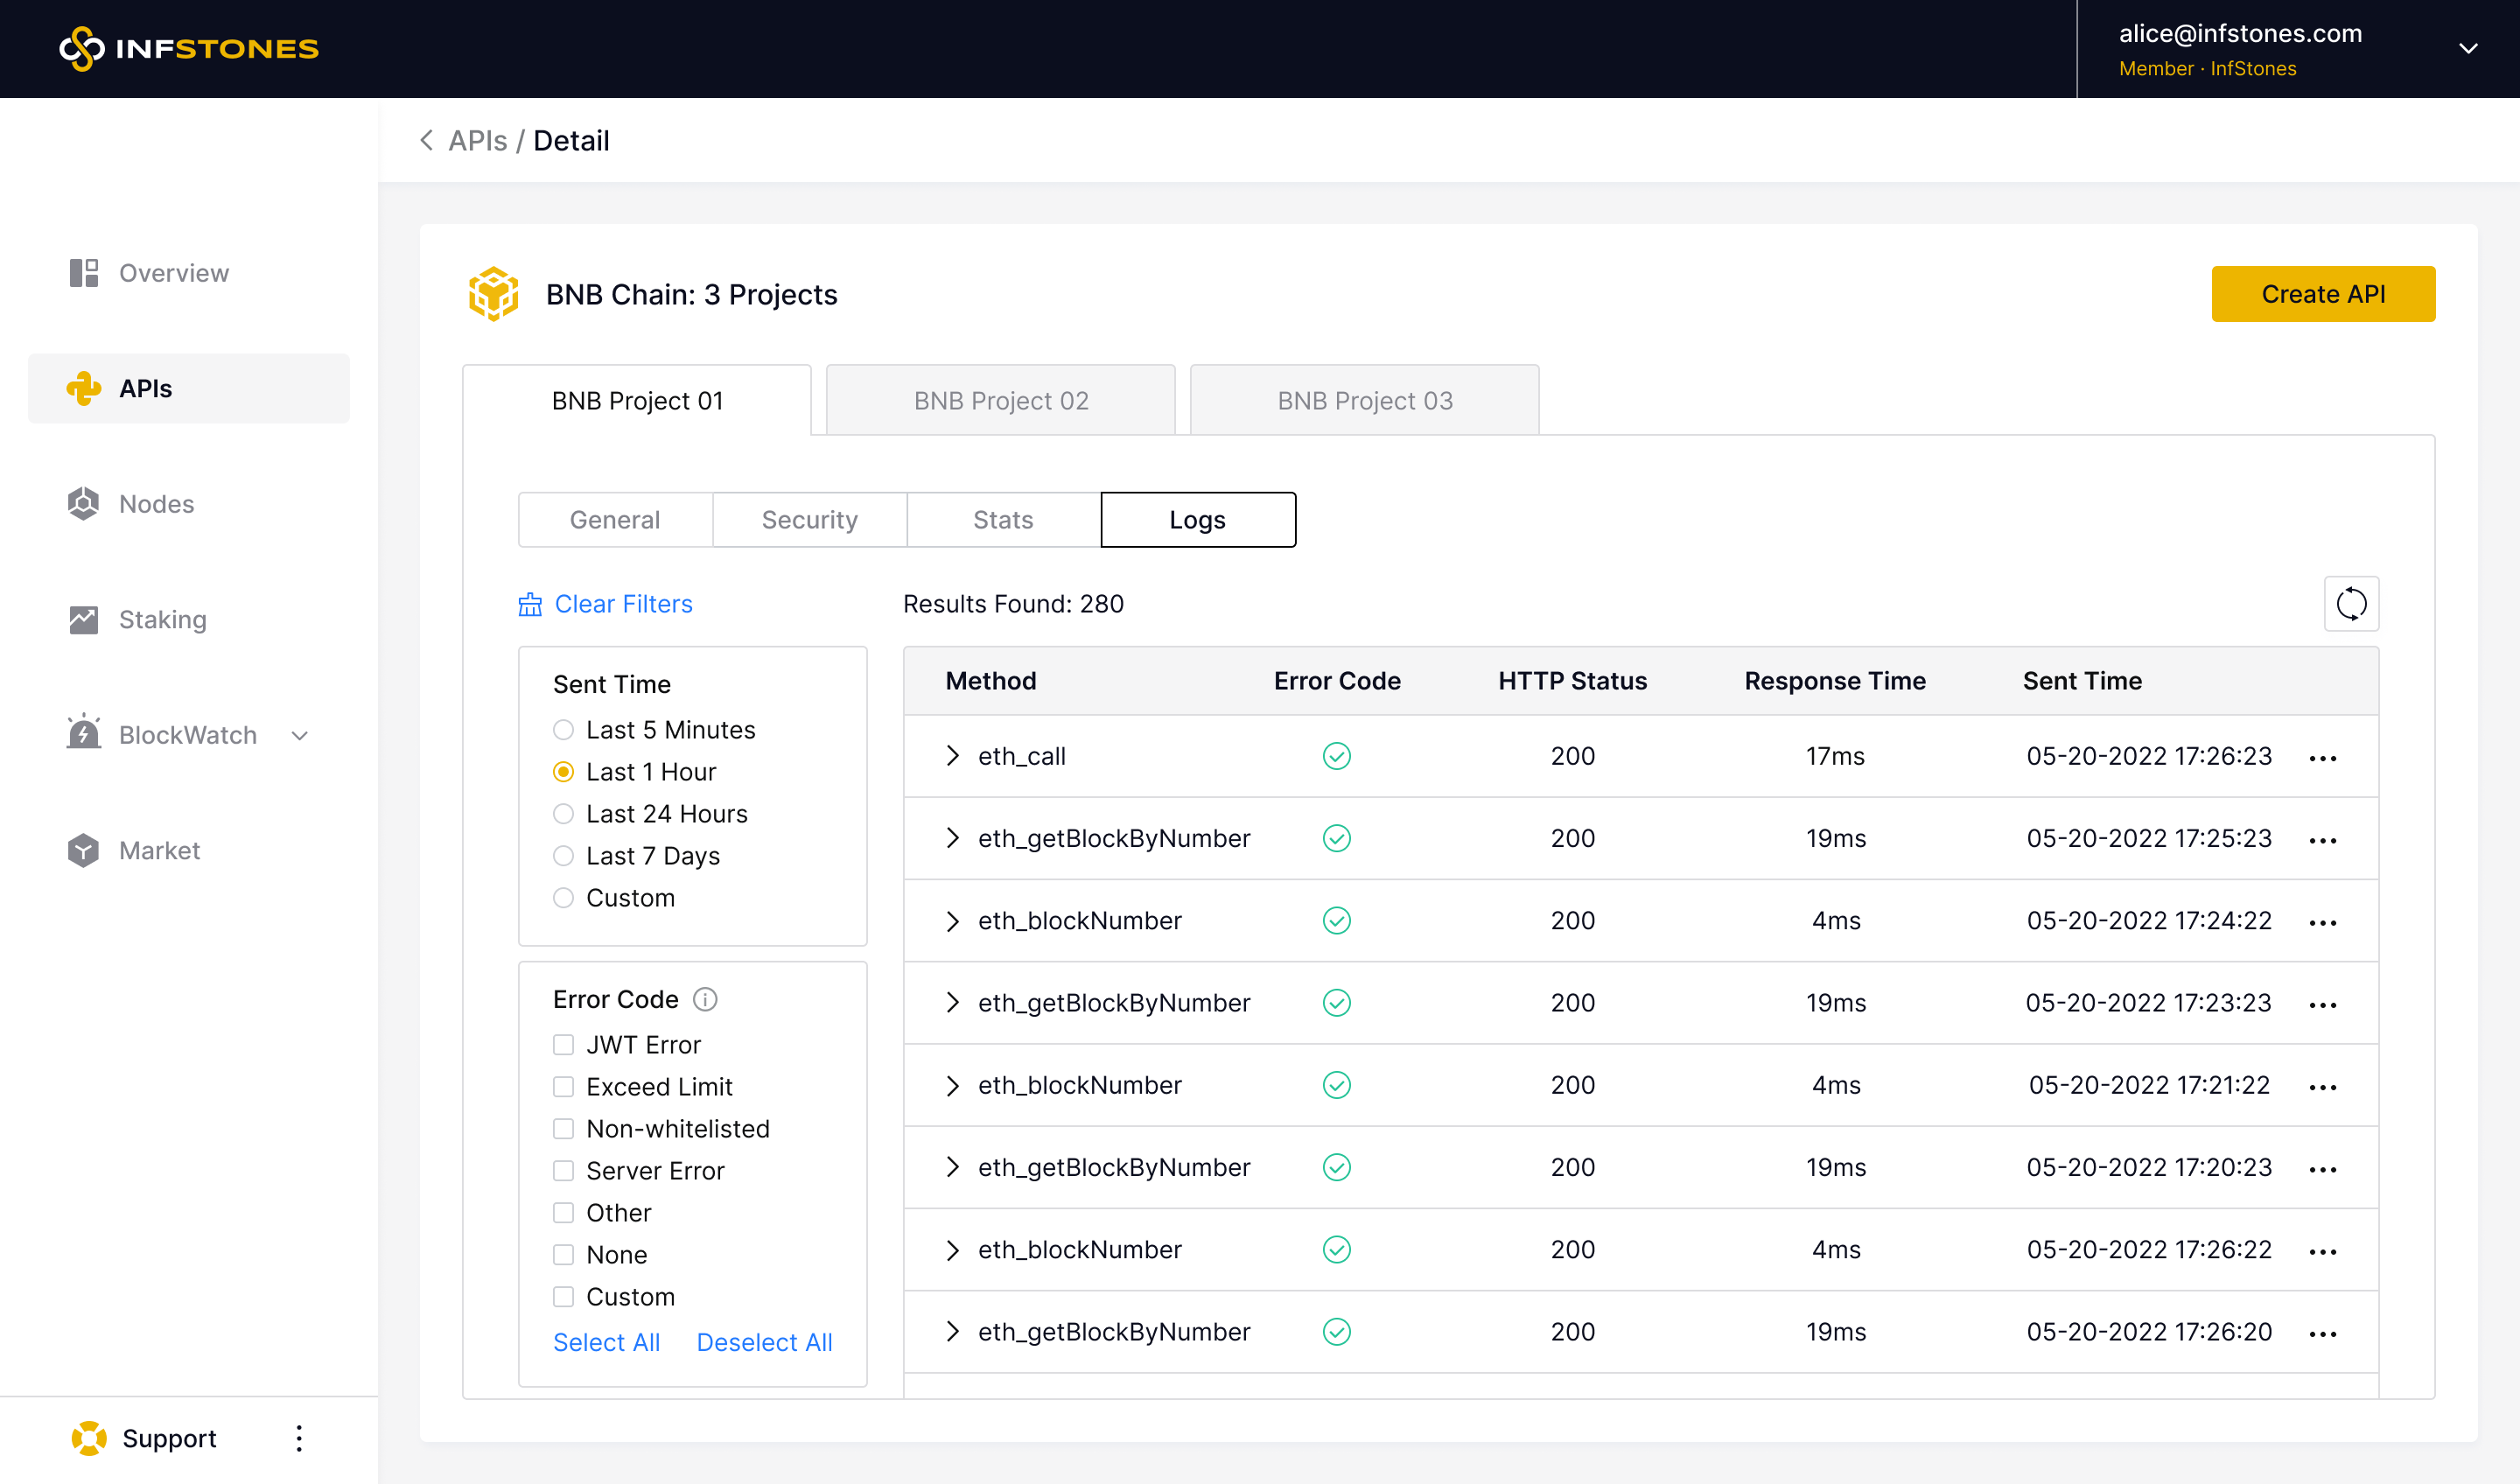The width and height of the screenshot is (2520, 1484).
Task: Click the Staking chart icon
Action: 83,620
